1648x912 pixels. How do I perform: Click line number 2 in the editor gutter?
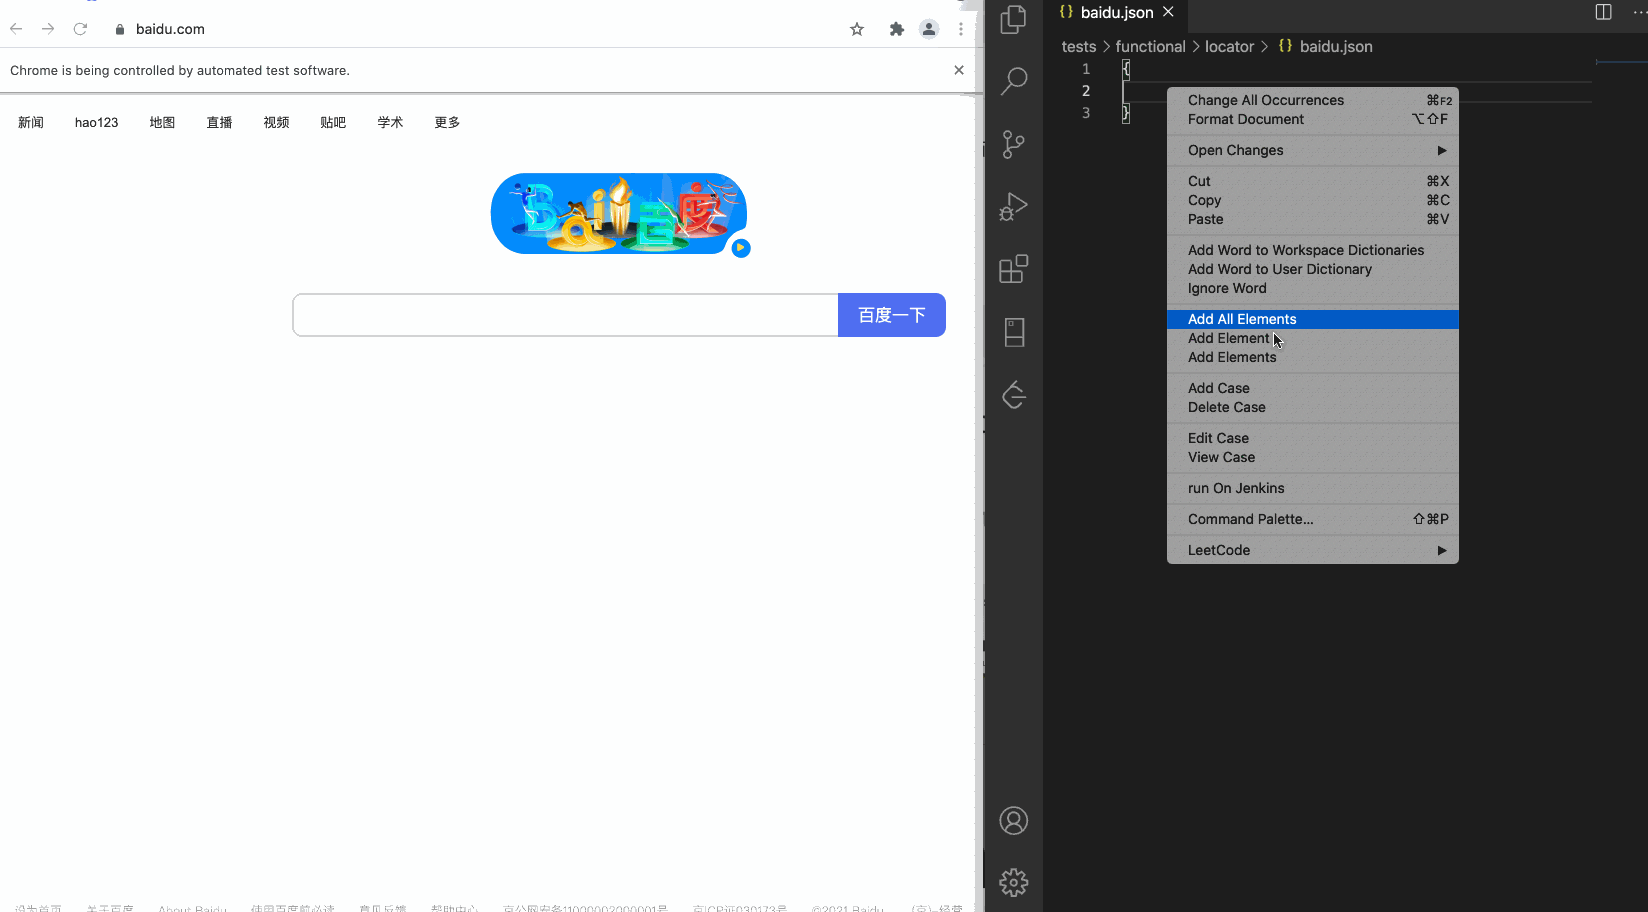pyautogui.click(x=1086, y=91)
